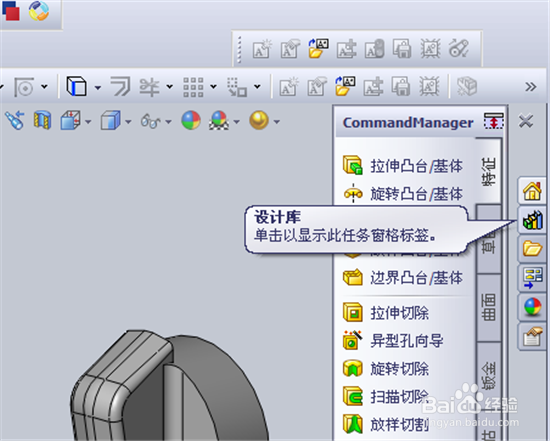
Task: Toggle CommandManager auto-collapse icon
Action: point(494,121)
